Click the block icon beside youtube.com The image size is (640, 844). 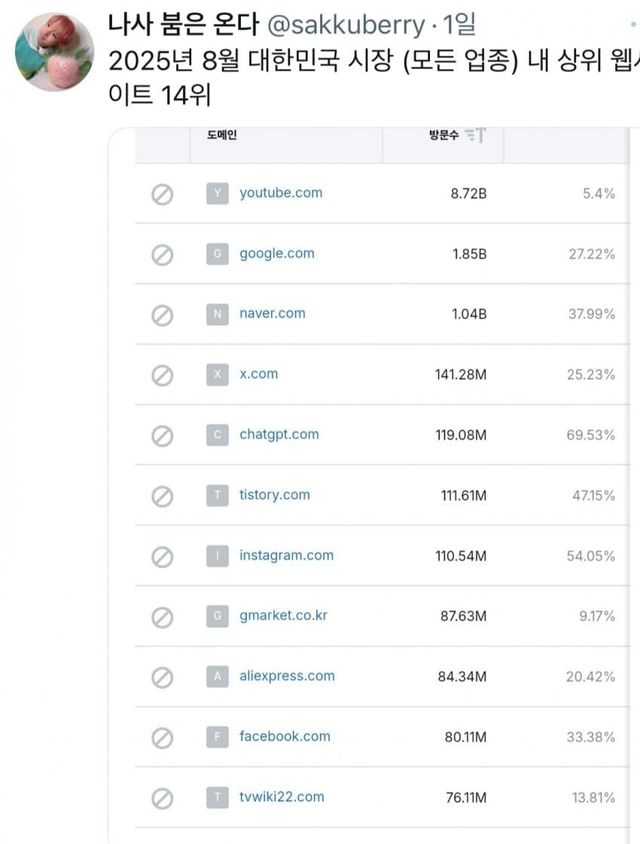(162, 194)
